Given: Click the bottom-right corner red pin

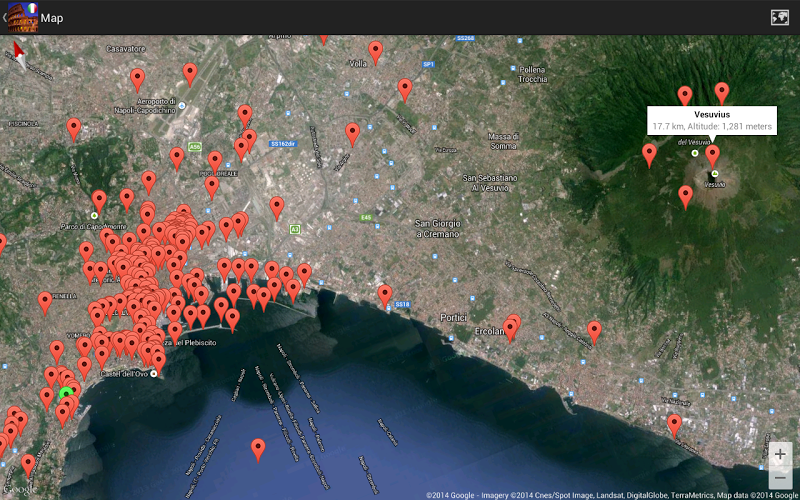Looking at the screenshot, I should tap(675, 425).
